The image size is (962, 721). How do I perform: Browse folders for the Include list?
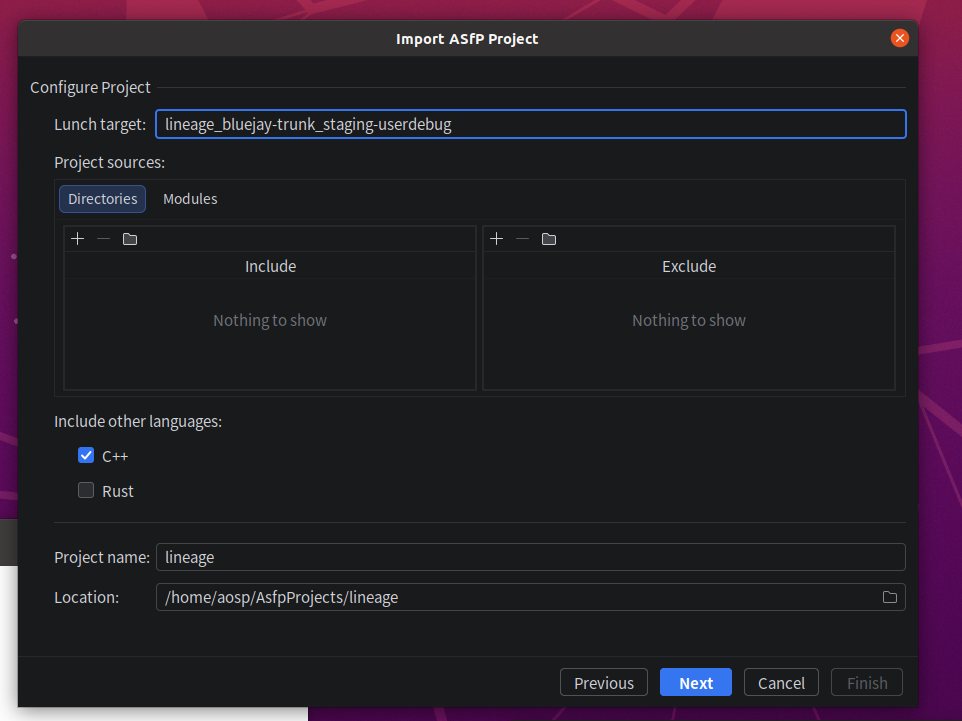[130, 239]
